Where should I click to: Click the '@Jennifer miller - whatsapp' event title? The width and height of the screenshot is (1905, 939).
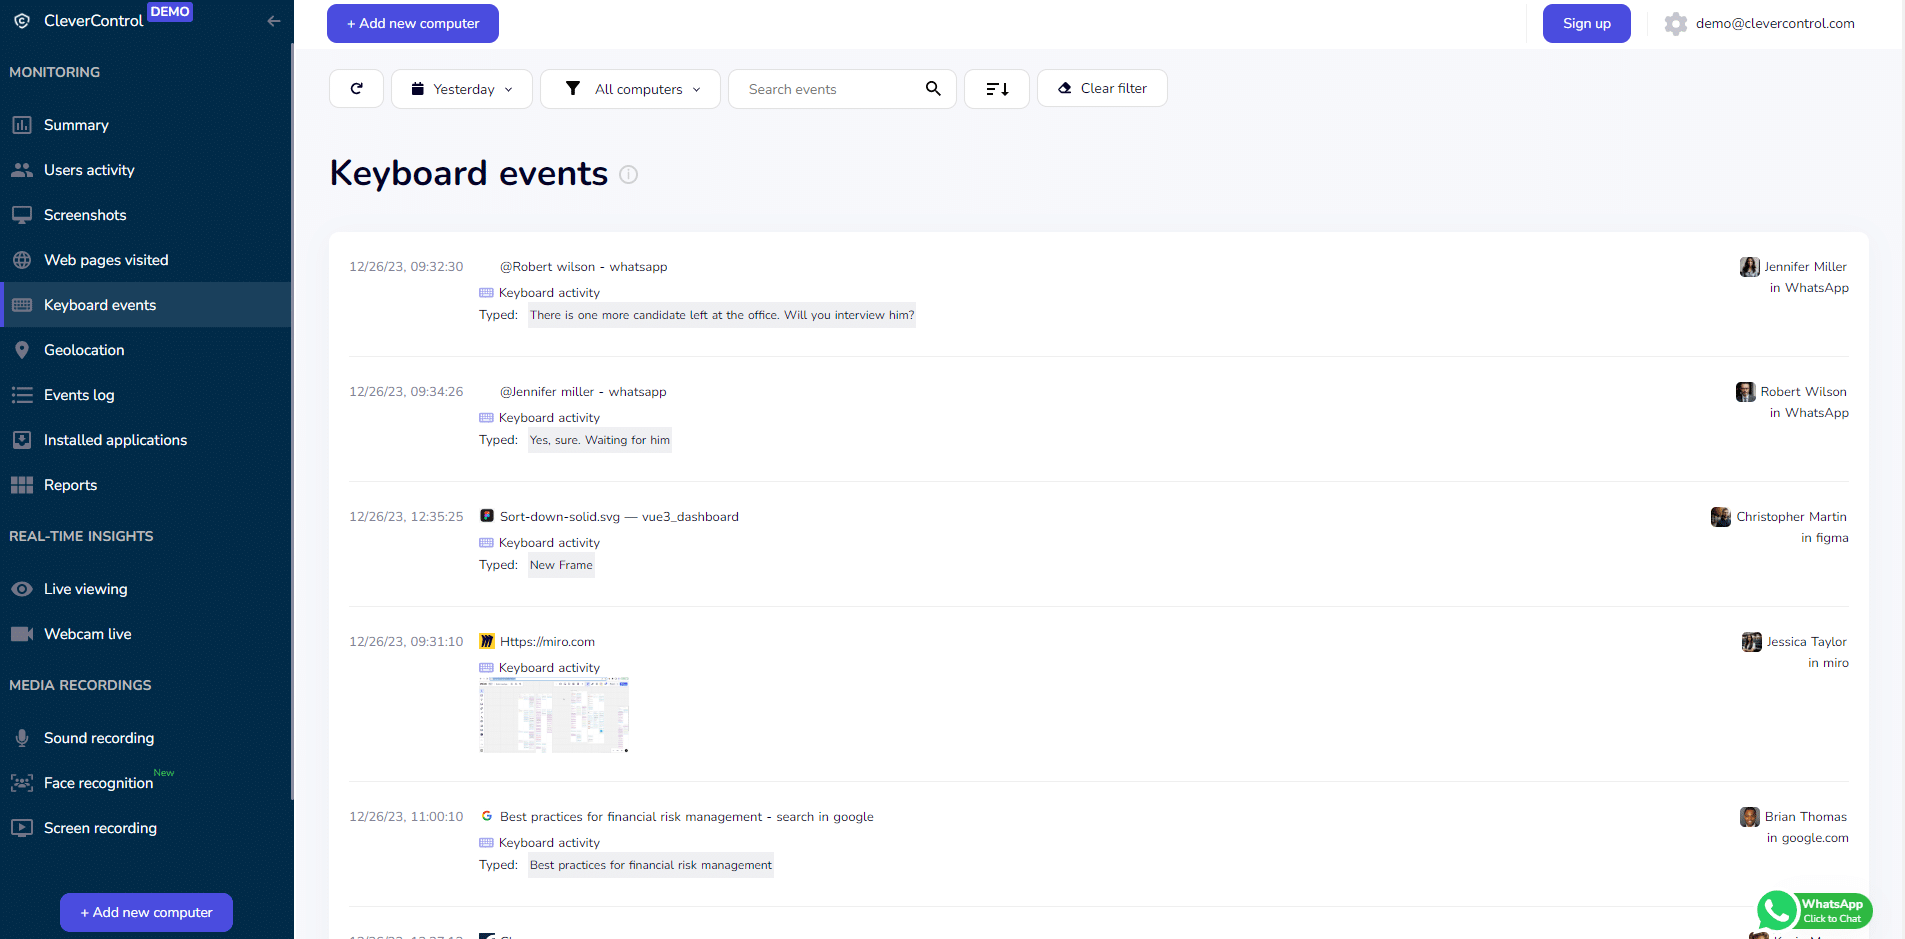[x=583, y=392]
